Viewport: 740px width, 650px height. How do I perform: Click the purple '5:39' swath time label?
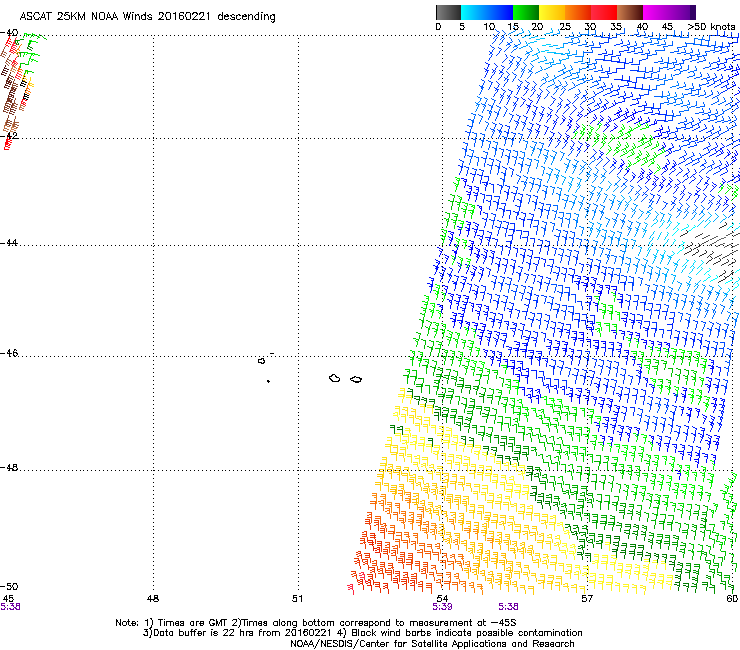coord(442,607)
